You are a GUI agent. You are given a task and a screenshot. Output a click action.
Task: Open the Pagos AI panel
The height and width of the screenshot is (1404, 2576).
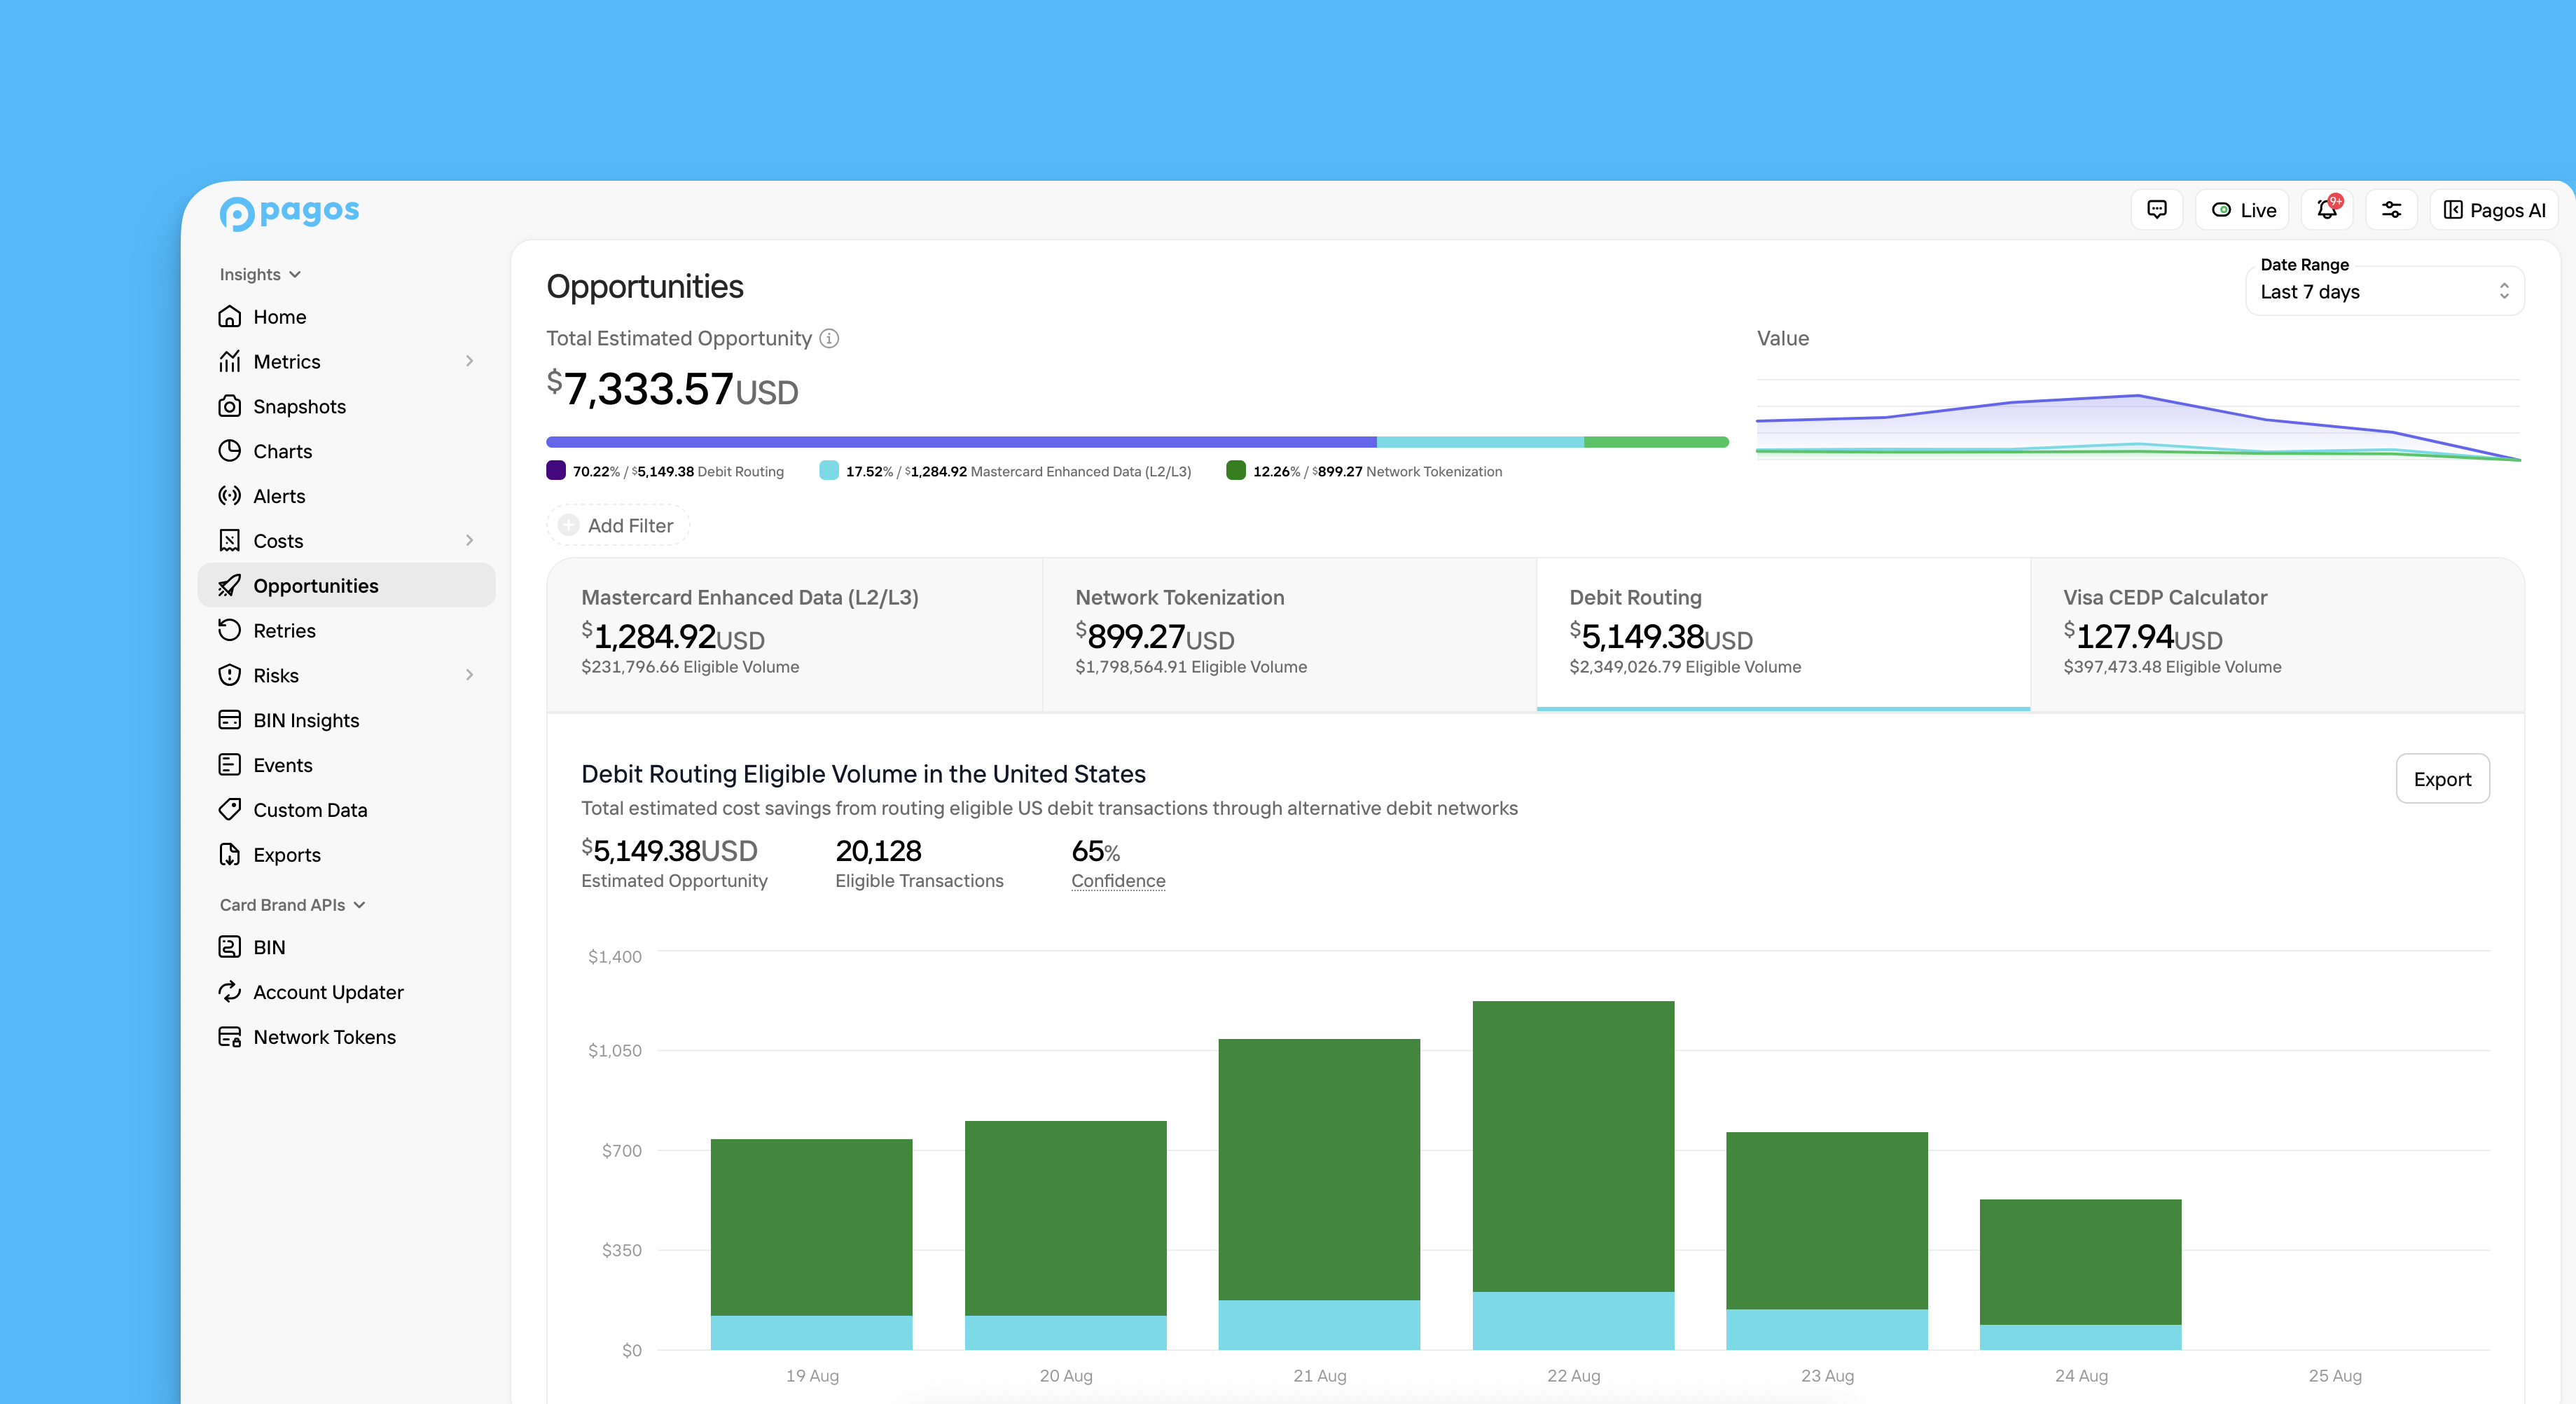pos(2494,210)
